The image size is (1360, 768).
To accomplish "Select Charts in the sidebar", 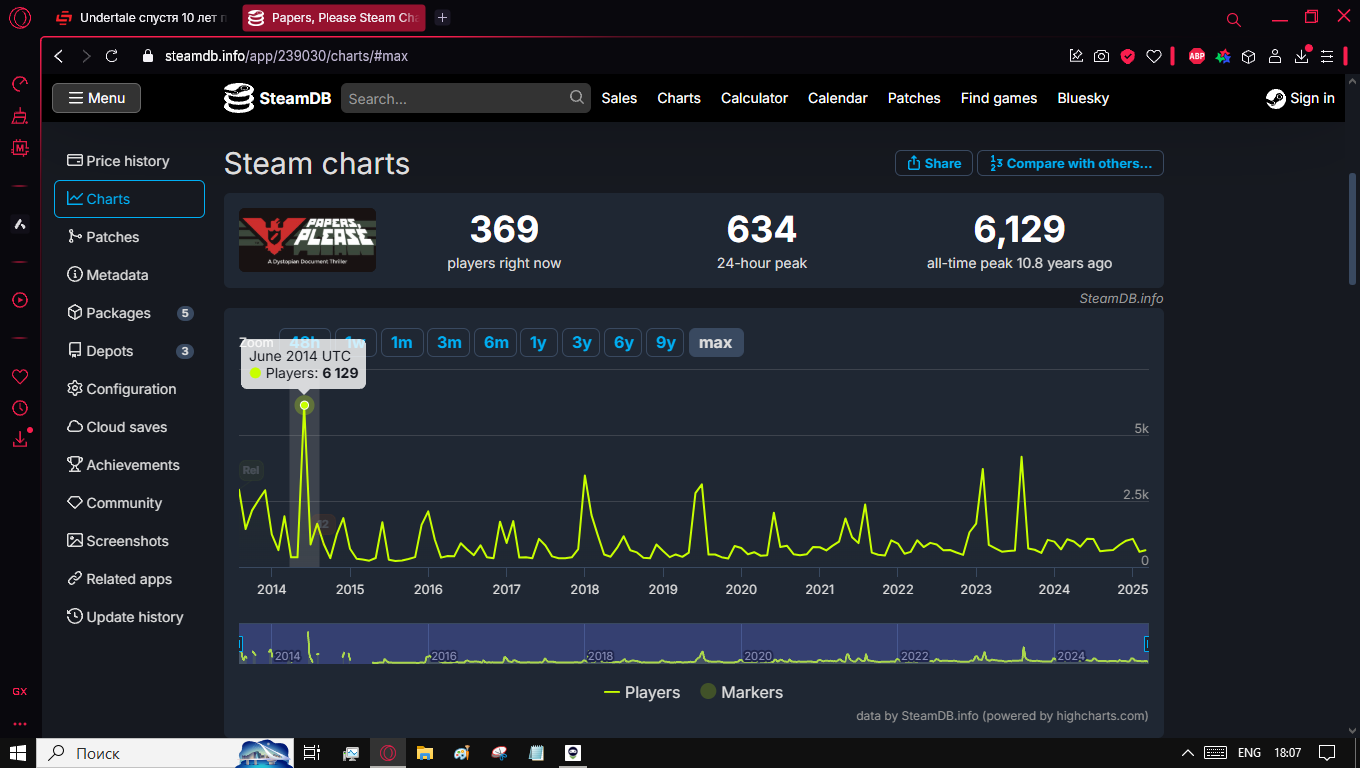I will (x=129, y=199).
